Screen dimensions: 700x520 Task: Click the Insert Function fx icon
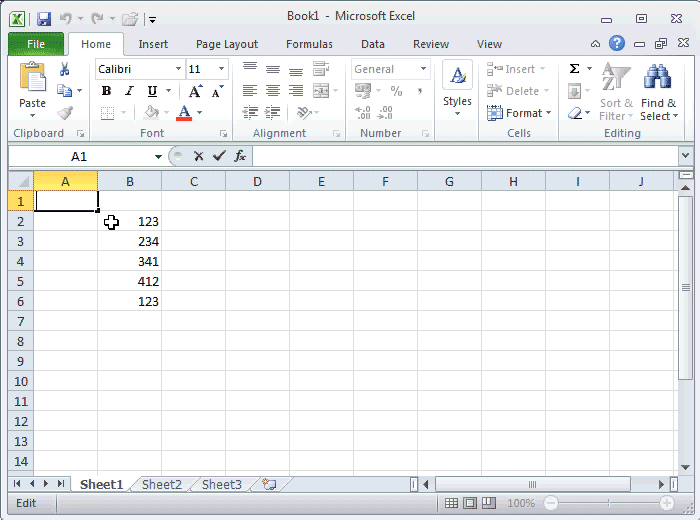coord(240,156)
